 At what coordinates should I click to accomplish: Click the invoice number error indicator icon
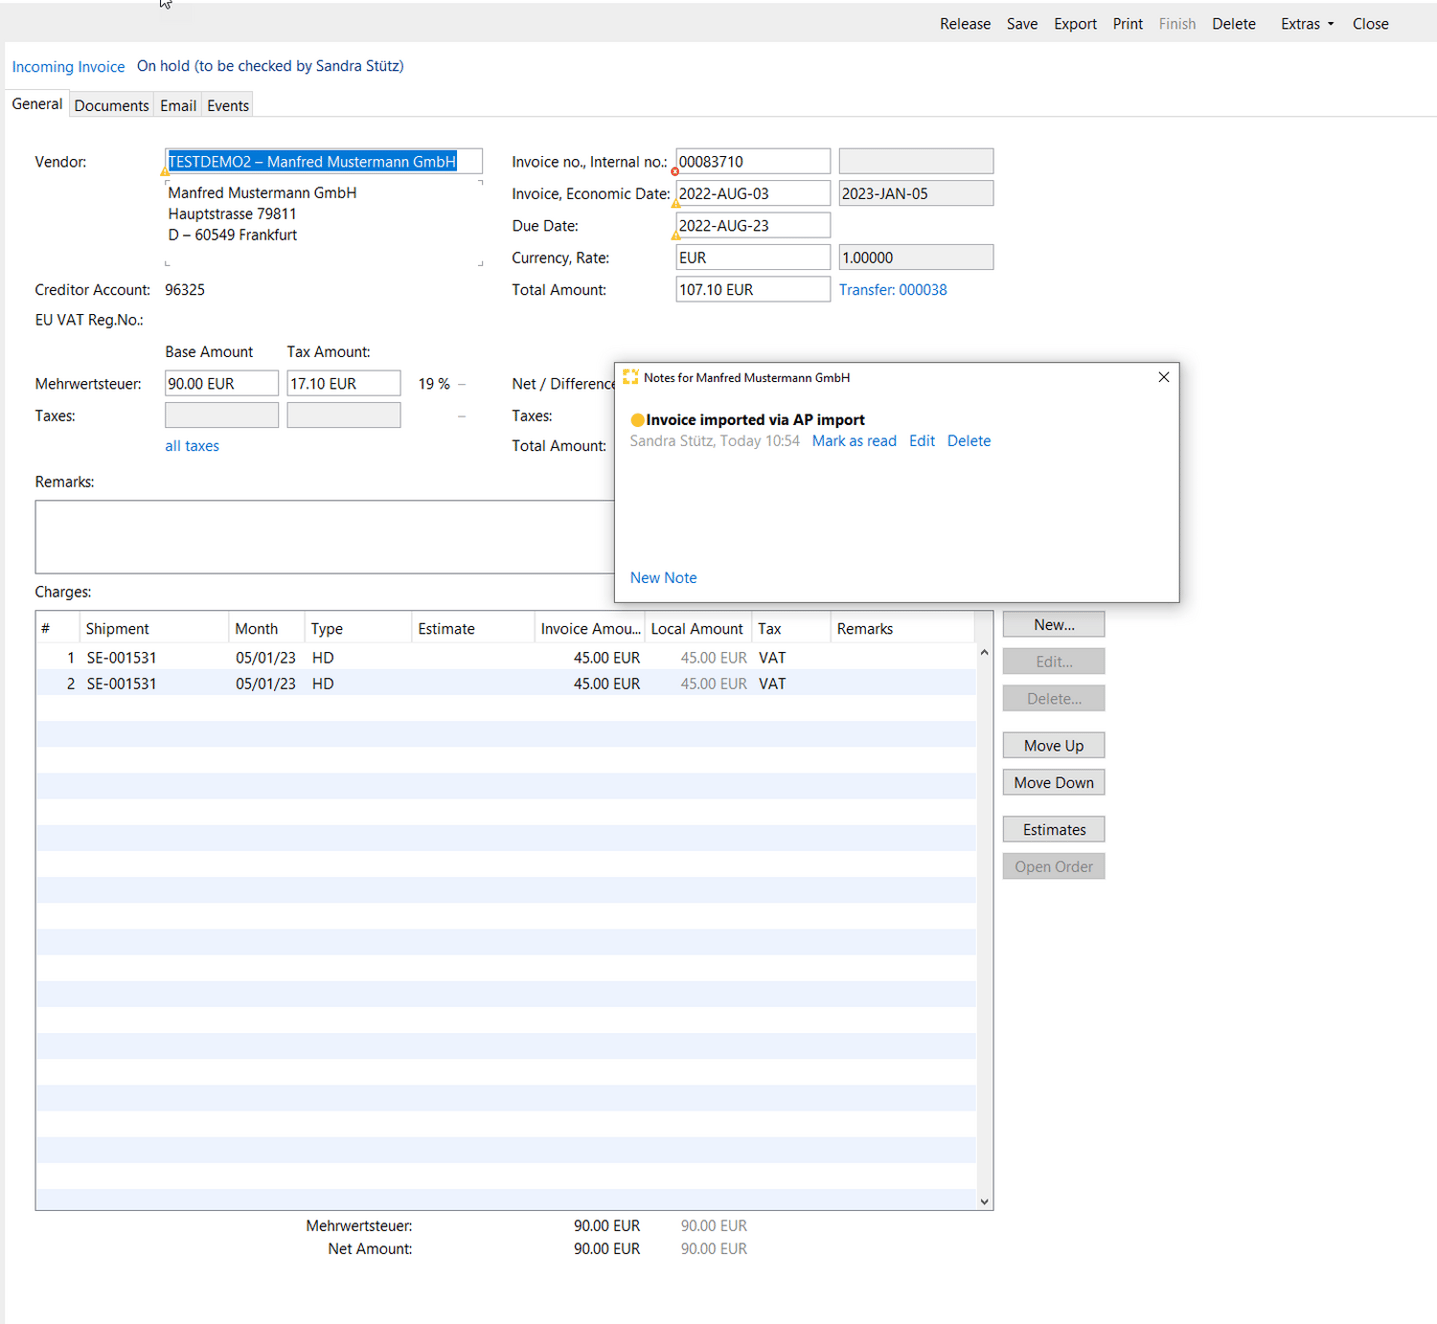(x=675, y=172)
